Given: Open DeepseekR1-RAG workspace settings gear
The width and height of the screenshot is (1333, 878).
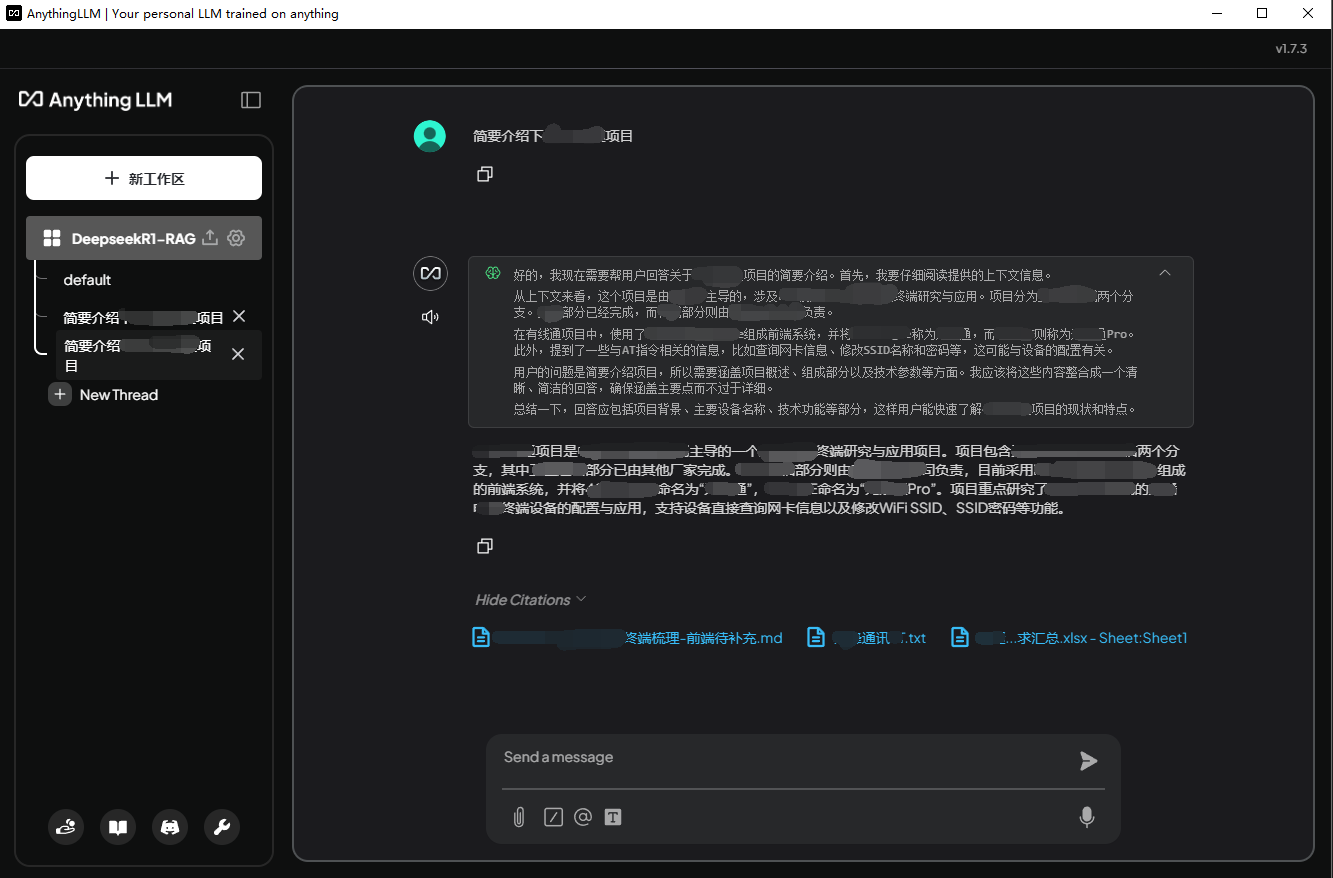Looking at the screenshot, I should click(x=236, y=238).
